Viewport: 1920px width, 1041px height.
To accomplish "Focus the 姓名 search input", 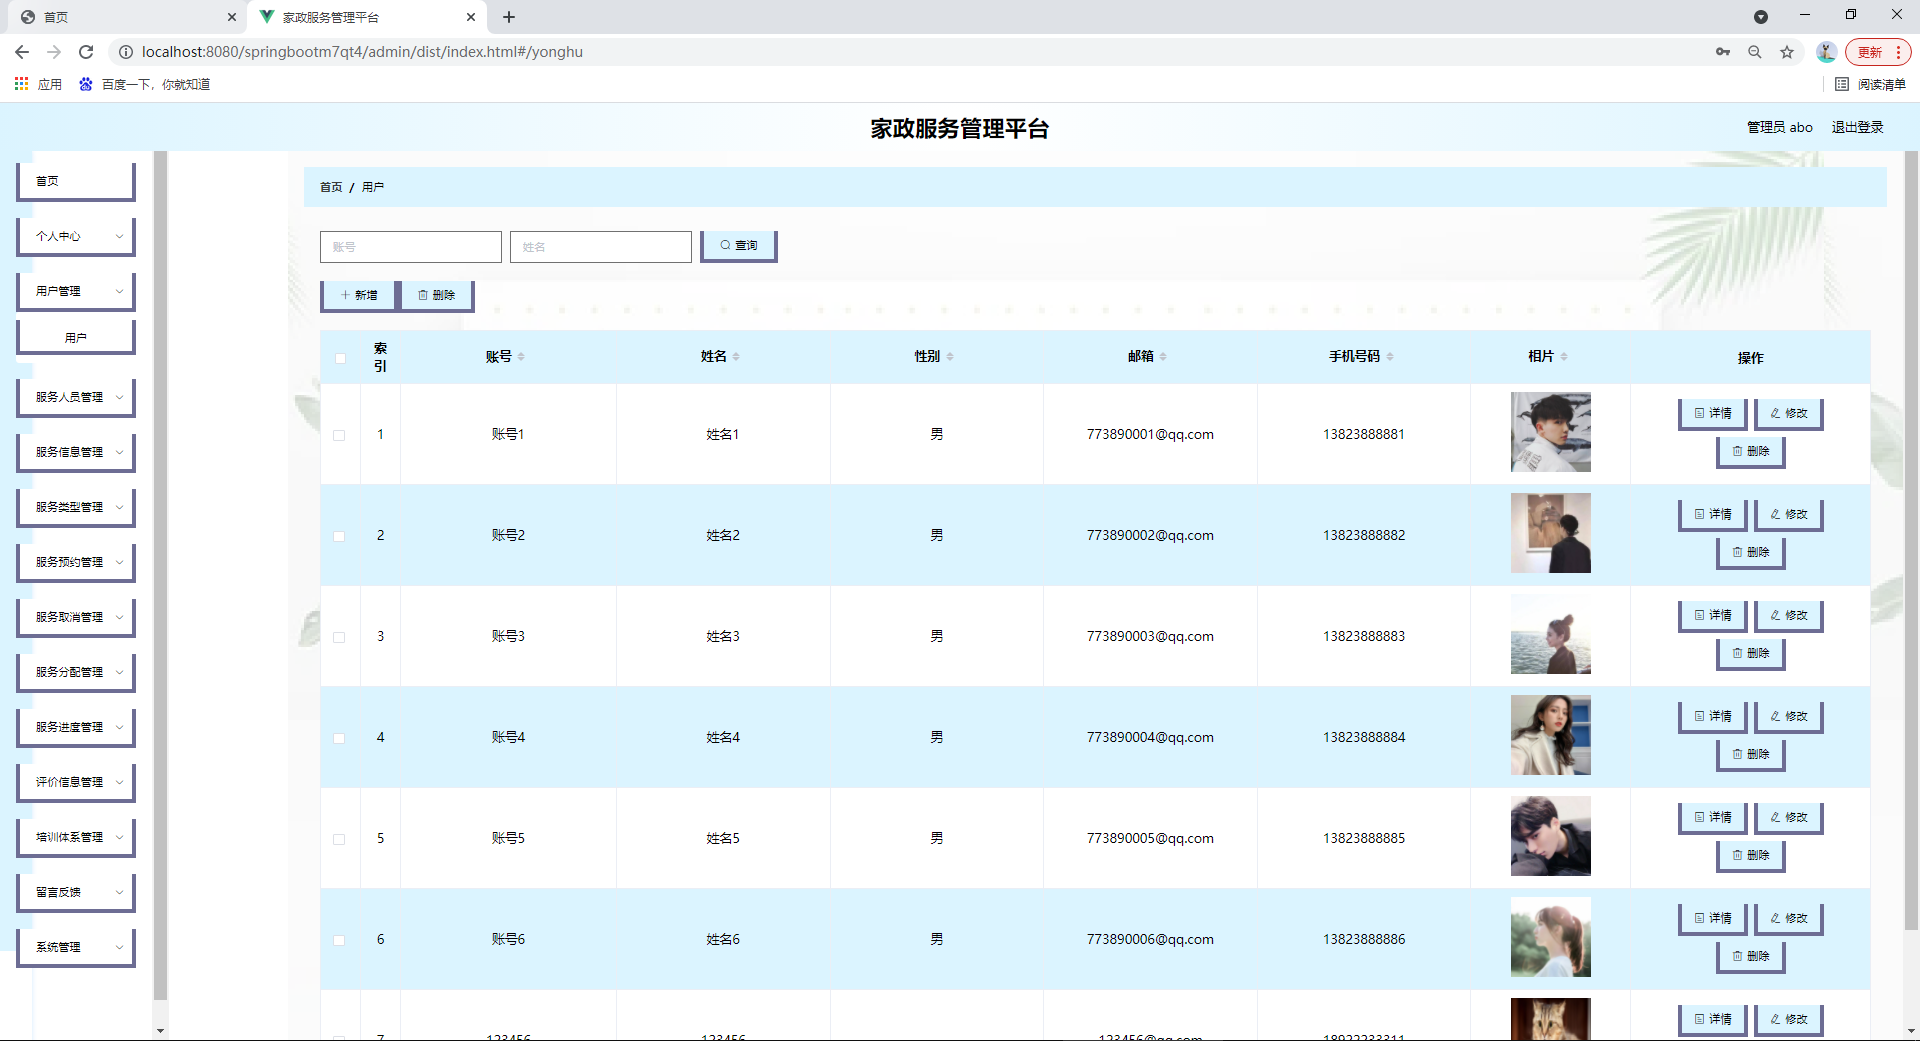I will pos(601,247).
